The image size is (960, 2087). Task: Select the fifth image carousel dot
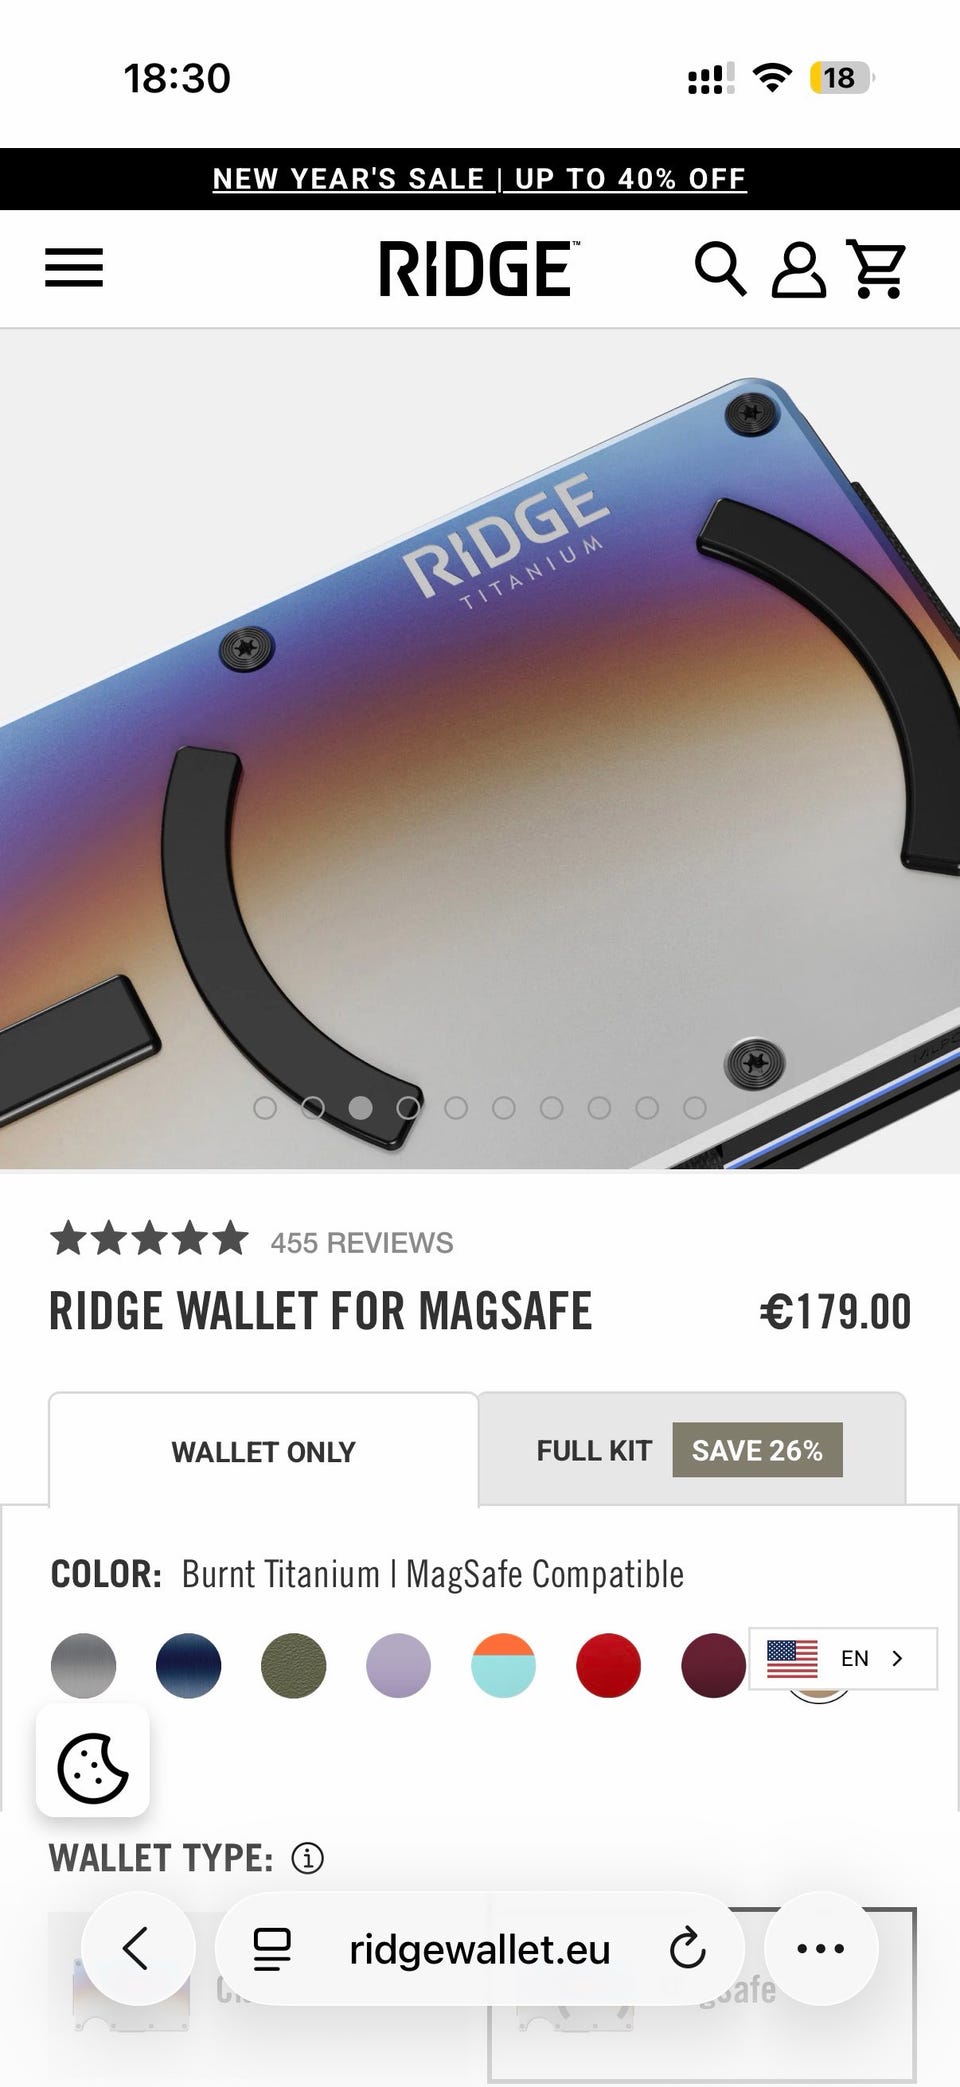456,1108
